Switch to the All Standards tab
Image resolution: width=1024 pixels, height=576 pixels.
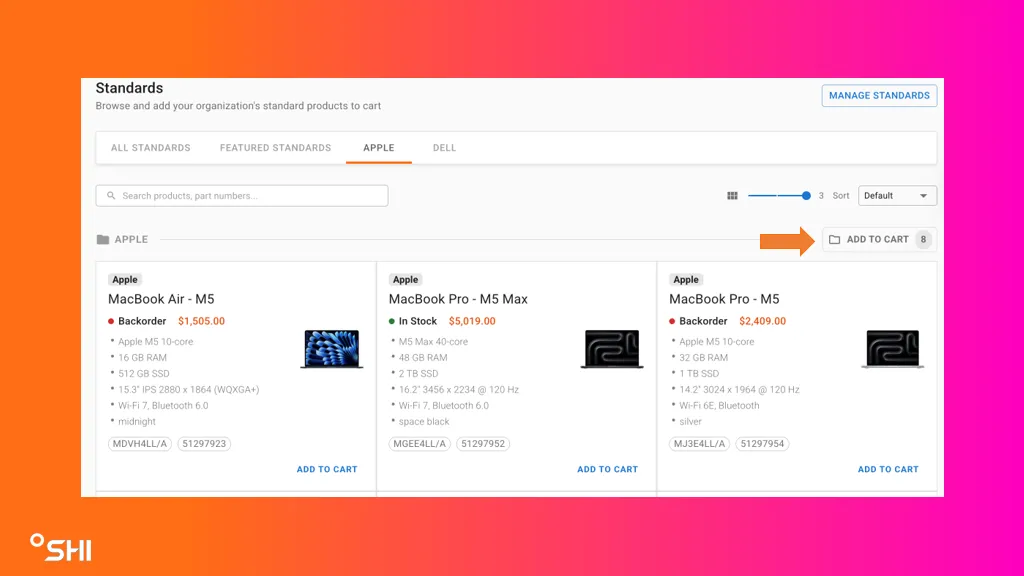click(x=151, y=148)
